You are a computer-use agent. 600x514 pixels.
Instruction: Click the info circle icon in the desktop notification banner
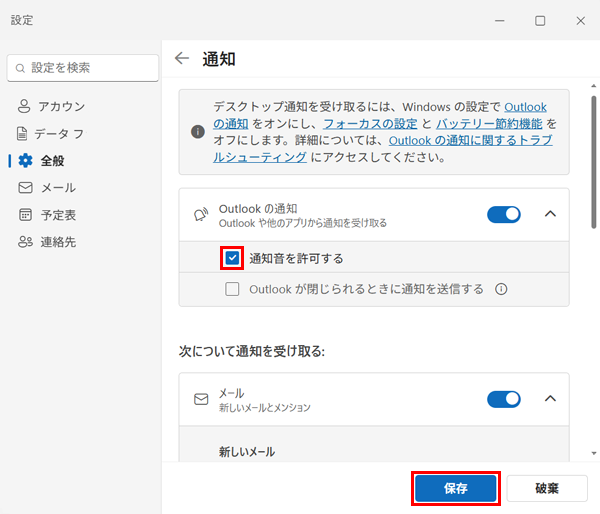pos(198,132)
